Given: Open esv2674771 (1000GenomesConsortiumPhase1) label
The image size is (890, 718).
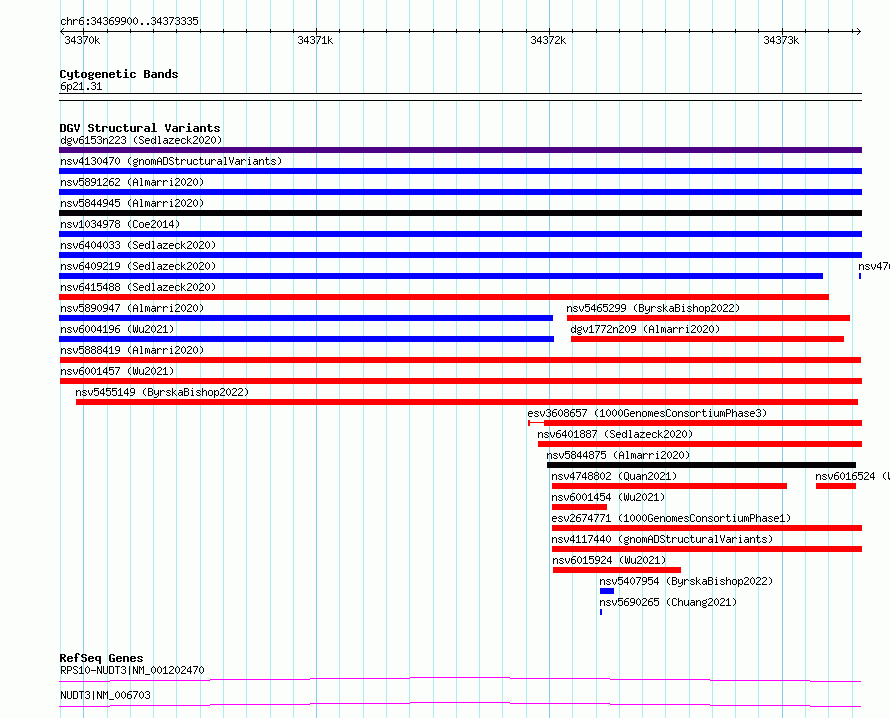Looking at the screenshot, I should tap(671, 518).
